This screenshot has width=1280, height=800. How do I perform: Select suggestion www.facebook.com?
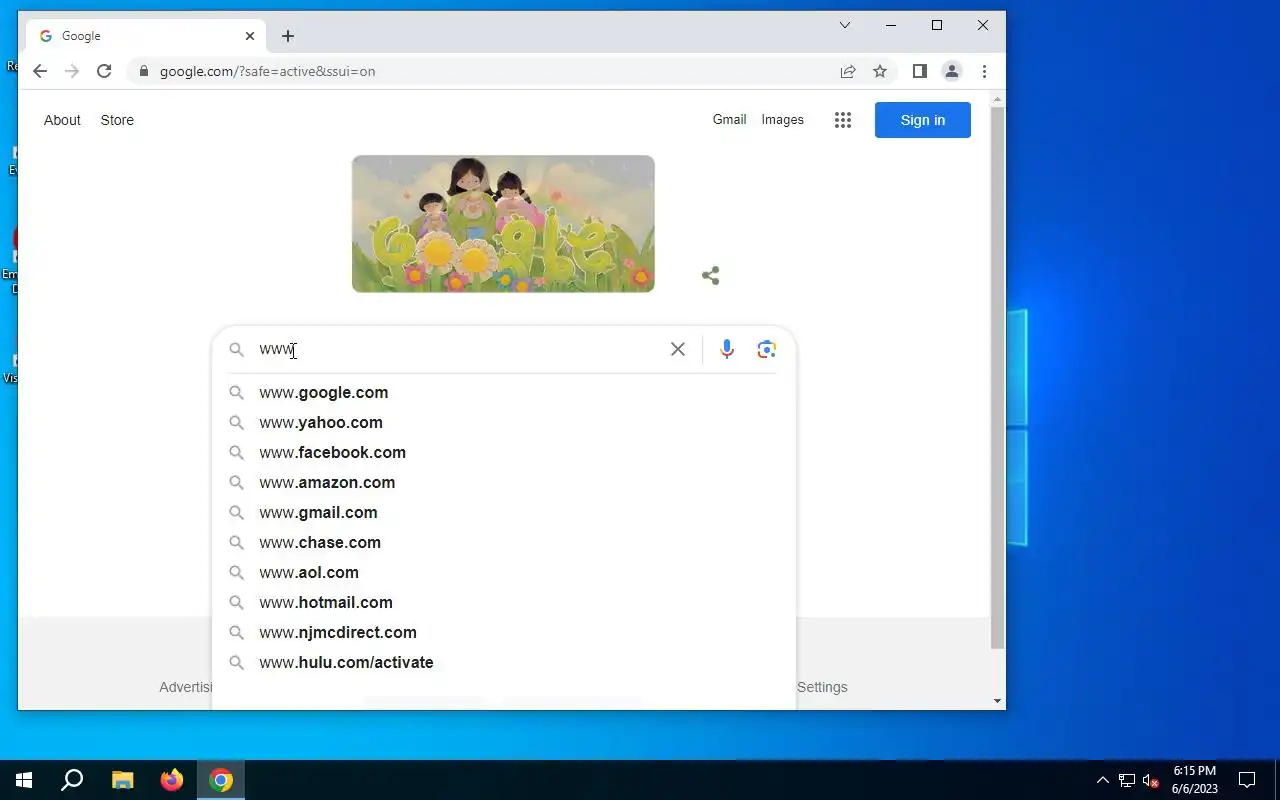[504, 452]
